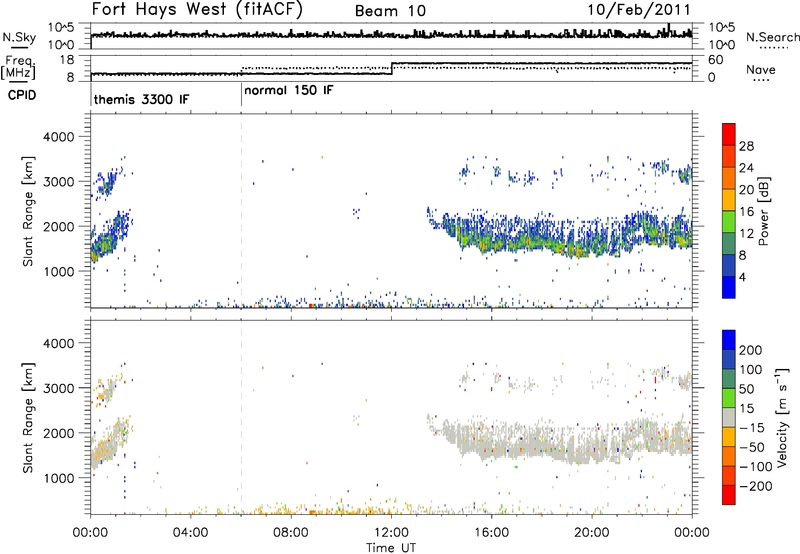Click the 'Fort Hays West (fitACF)' title
The width and height of the screenshot is (800, 554).
coord(197,9)
